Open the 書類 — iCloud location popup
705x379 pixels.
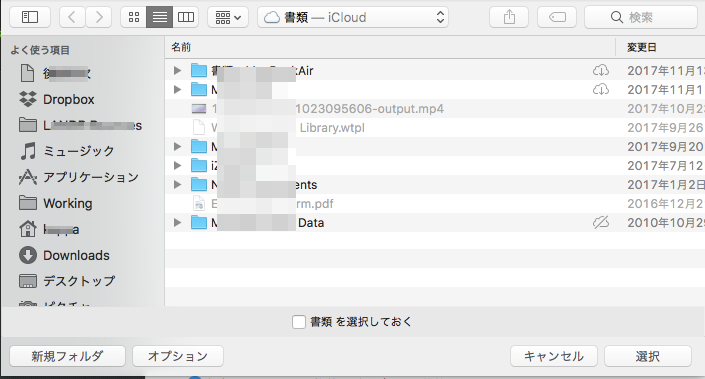tap(353, 17)
